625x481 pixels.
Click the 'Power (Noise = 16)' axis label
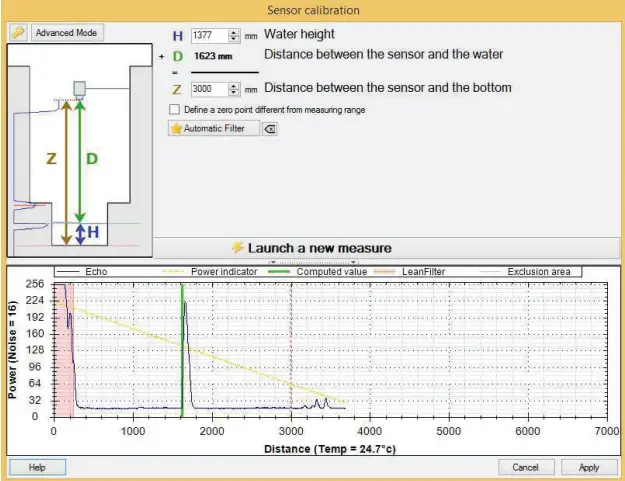pos(12,350)
